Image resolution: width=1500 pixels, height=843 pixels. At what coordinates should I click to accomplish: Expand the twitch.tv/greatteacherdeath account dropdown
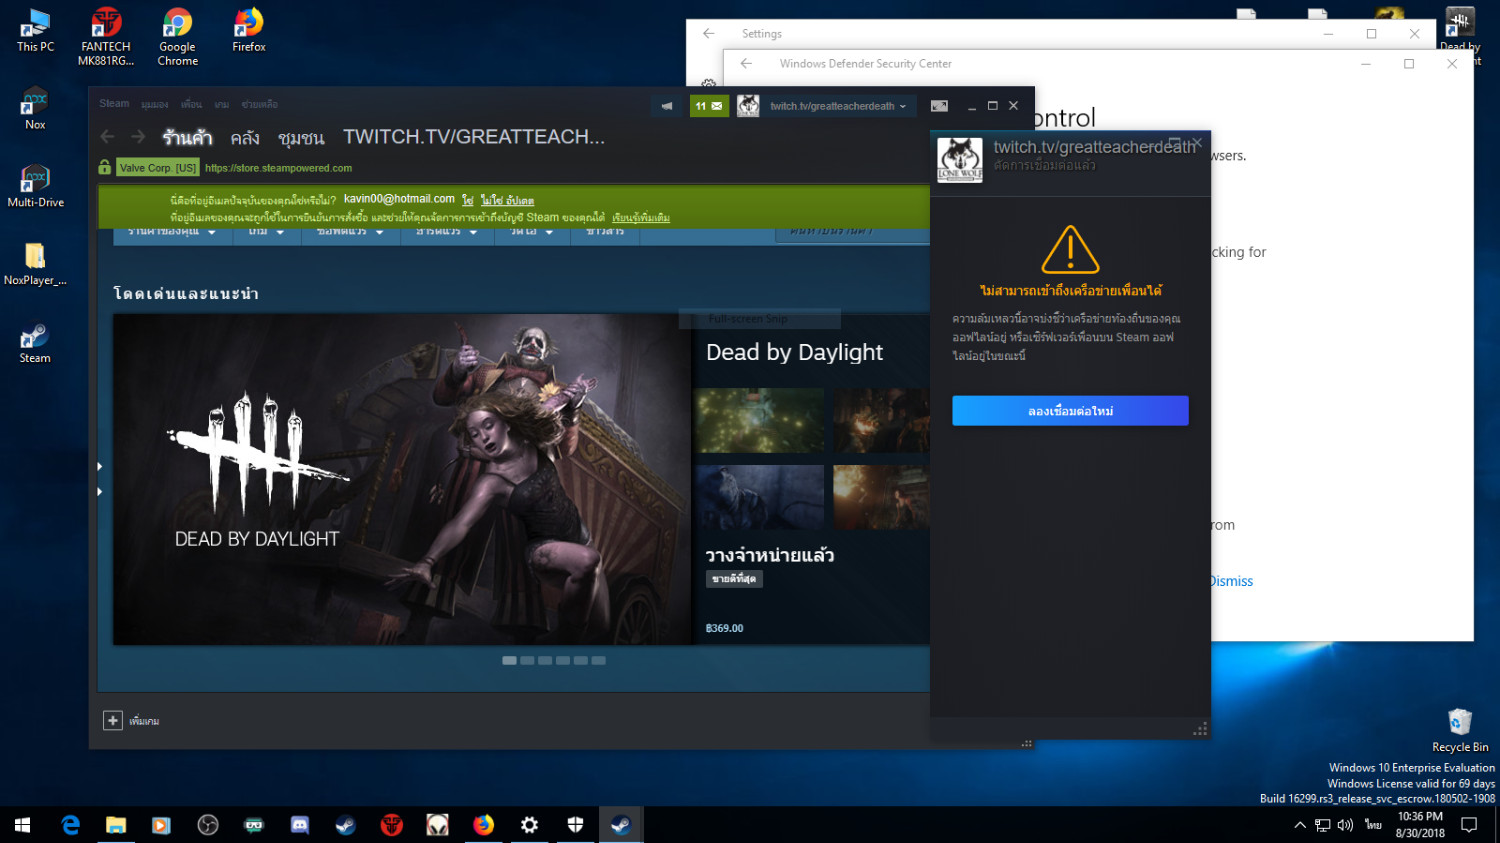838,106
